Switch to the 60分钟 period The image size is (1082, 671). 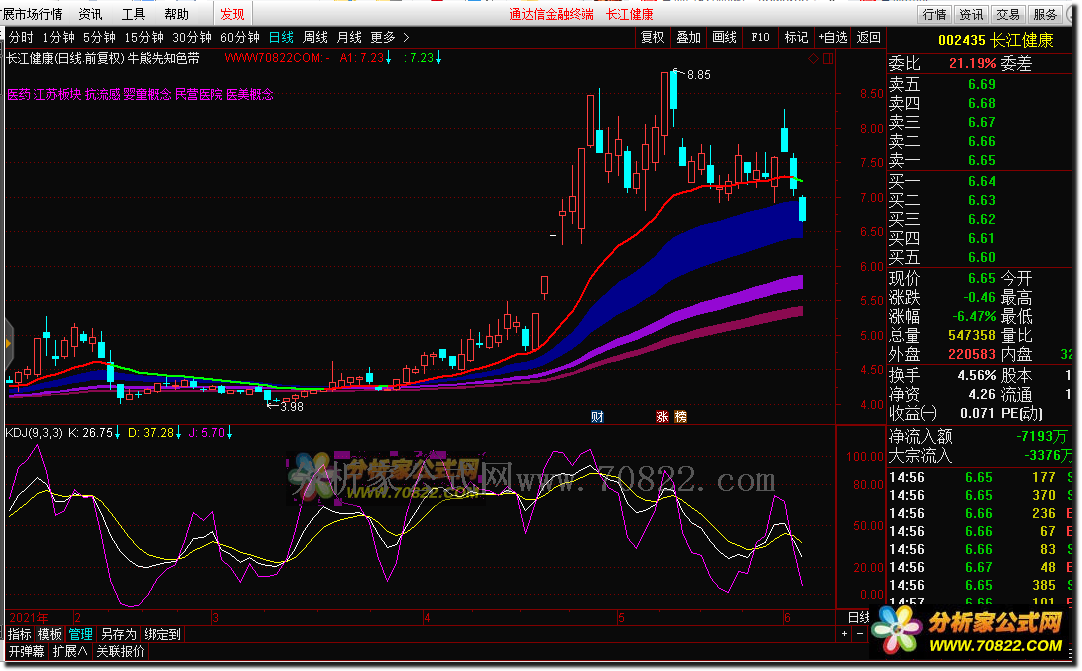[239, 37]
